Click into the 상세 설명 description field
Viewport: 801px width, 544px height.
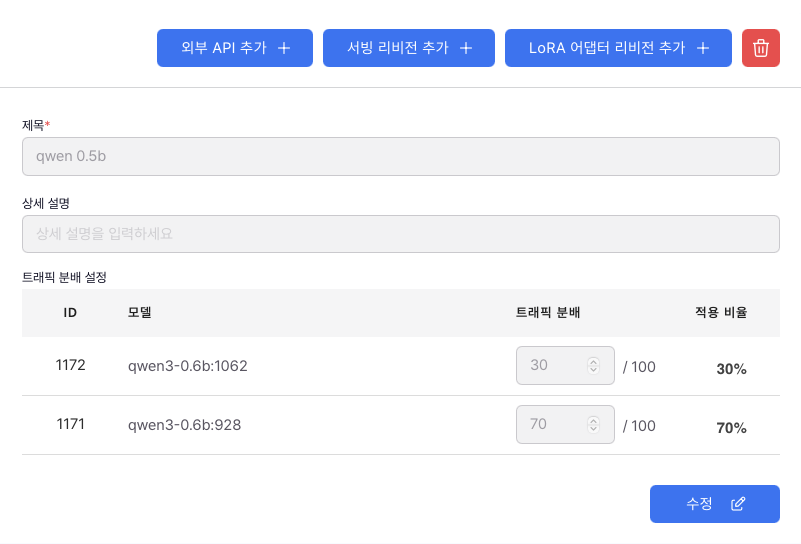coord(400,234)
